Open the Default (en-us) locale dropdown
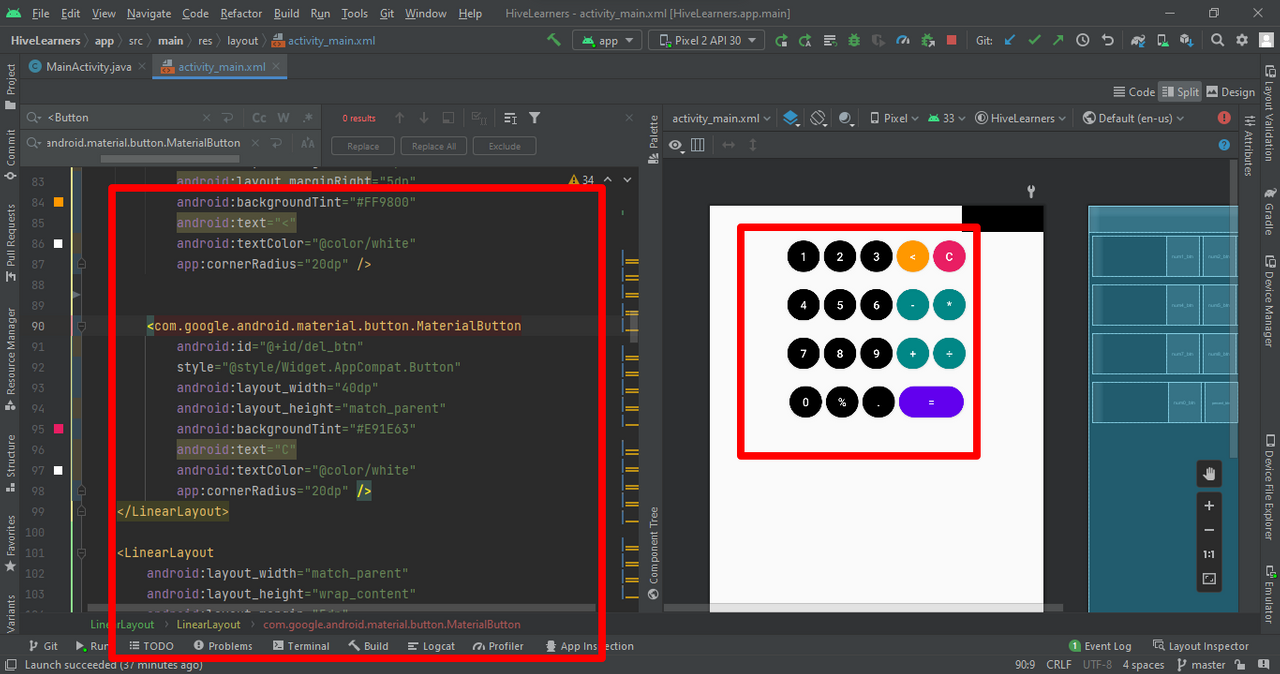 tap(1133, 118)
